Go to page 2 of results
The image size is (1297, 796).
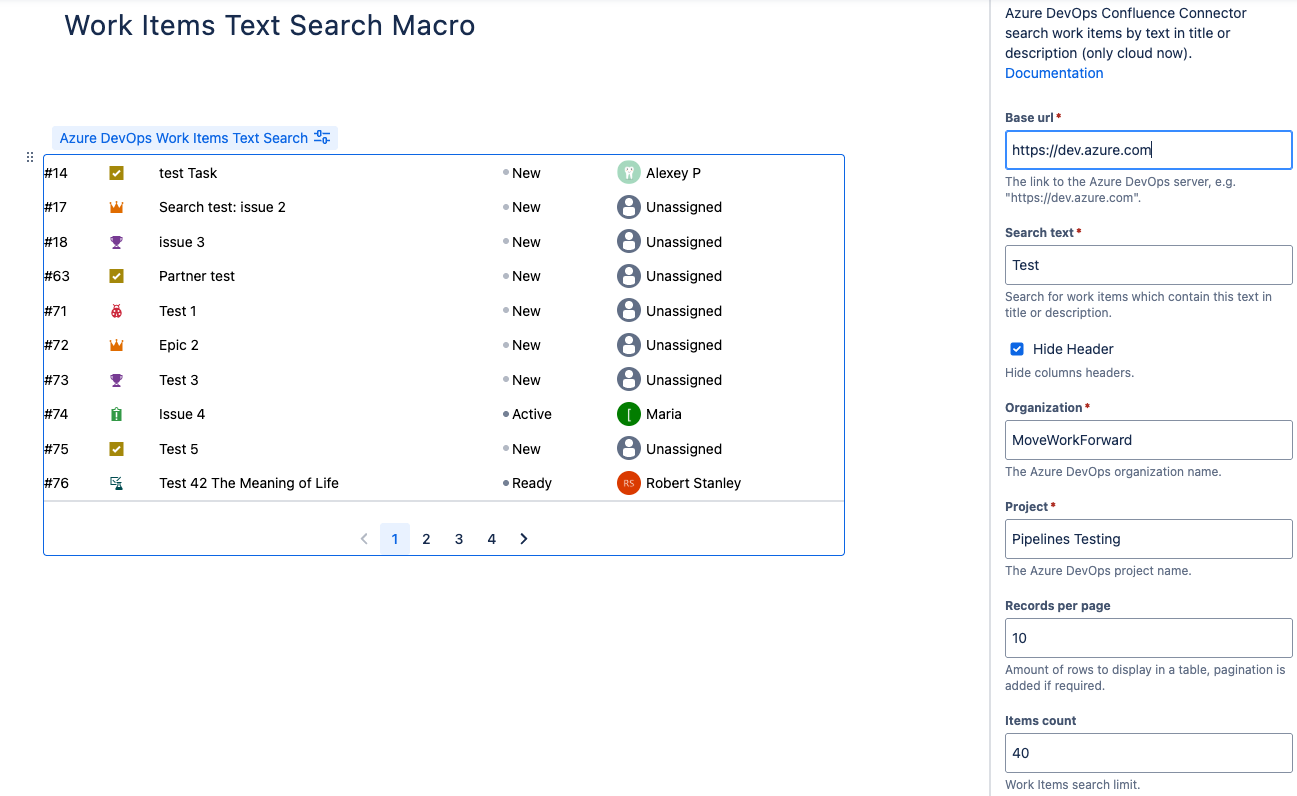(426, 539)
